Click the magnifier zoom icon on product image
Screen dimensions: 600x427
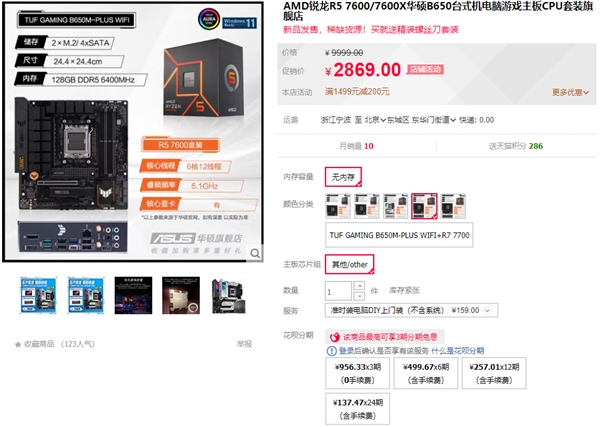(x=255, y=253)
